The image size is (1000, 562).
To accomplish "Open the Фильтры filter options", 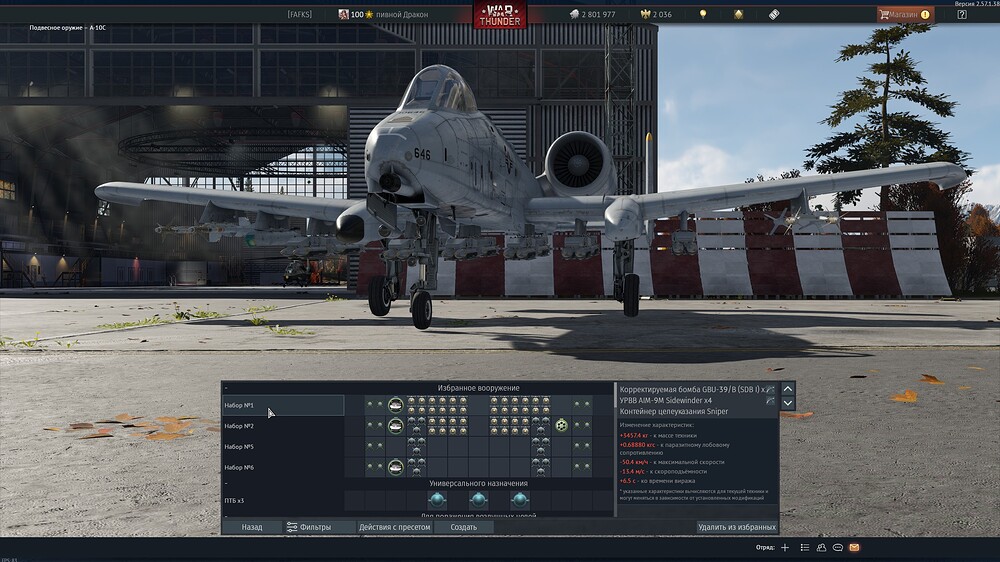I will click(x=309, y=527).
